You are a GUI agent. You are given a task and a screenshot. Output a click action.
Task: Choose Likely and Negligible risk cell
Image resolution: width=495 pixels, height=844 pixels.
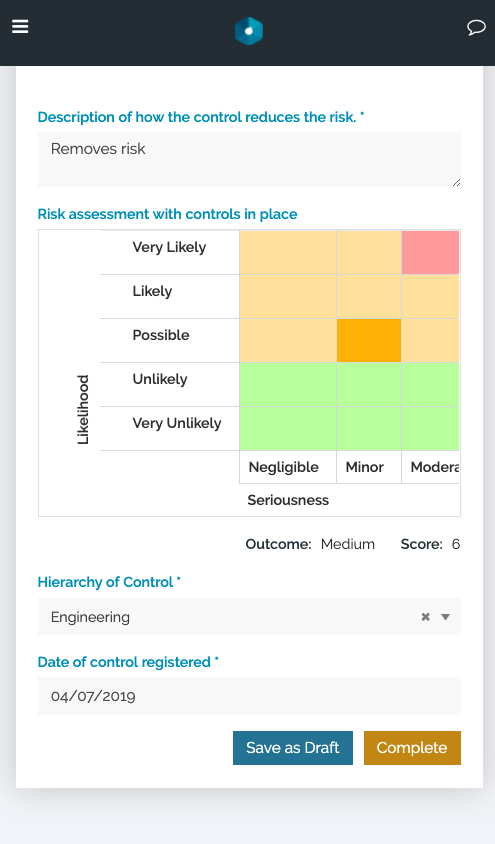click(288, 297)
